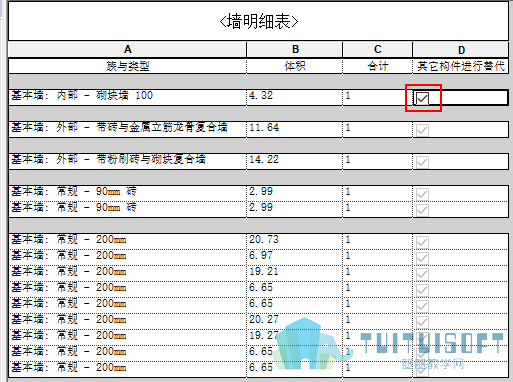
Task: Click the 族与类型 field header
Action: [127, 66]
